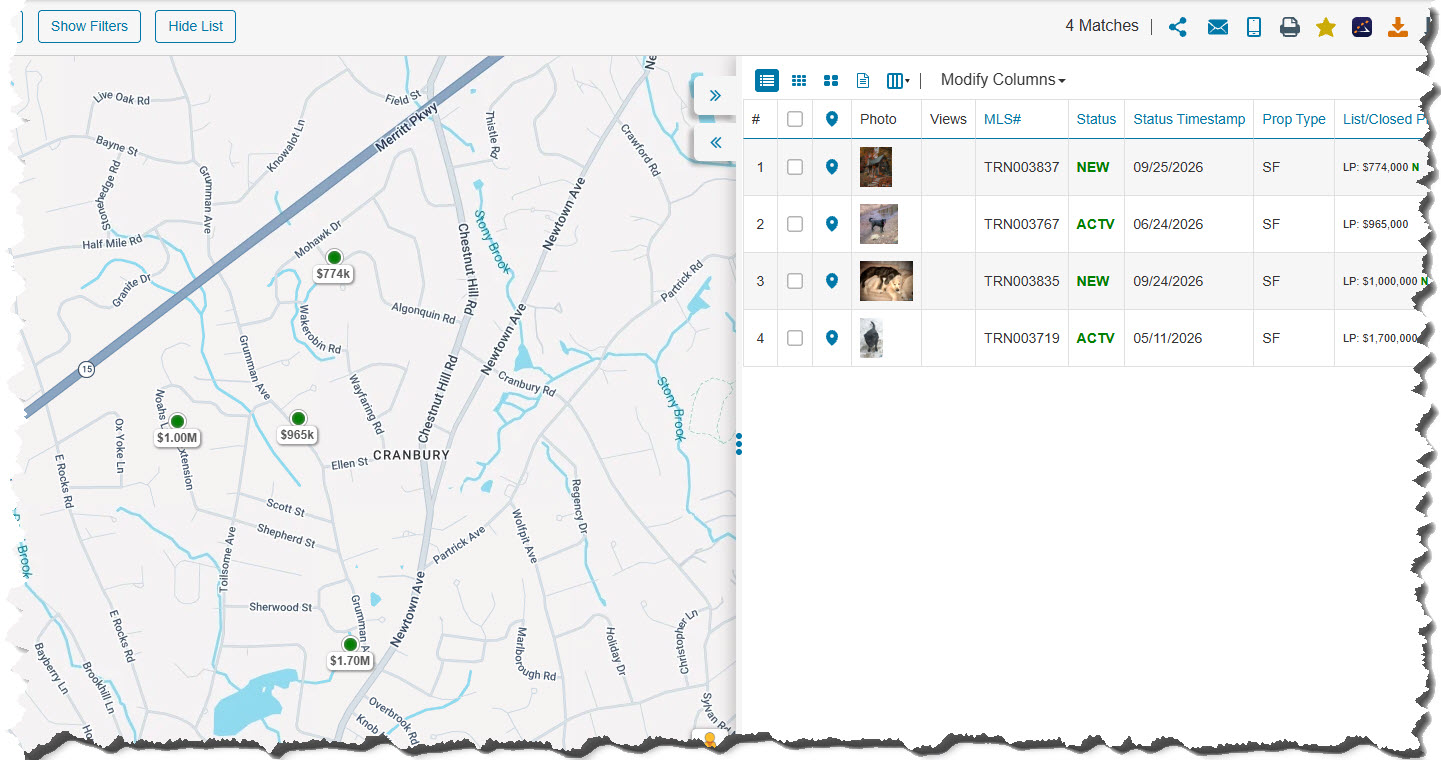Open the dark chart analytics icon
The height and width of the screenshot is (760, 1441).
pos(1362,27)
